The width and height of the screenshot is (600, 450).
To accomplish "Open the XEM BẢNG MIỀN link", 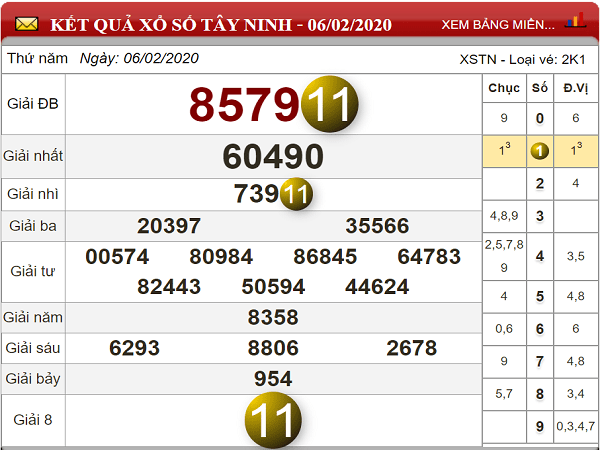I will coord(498,24).
